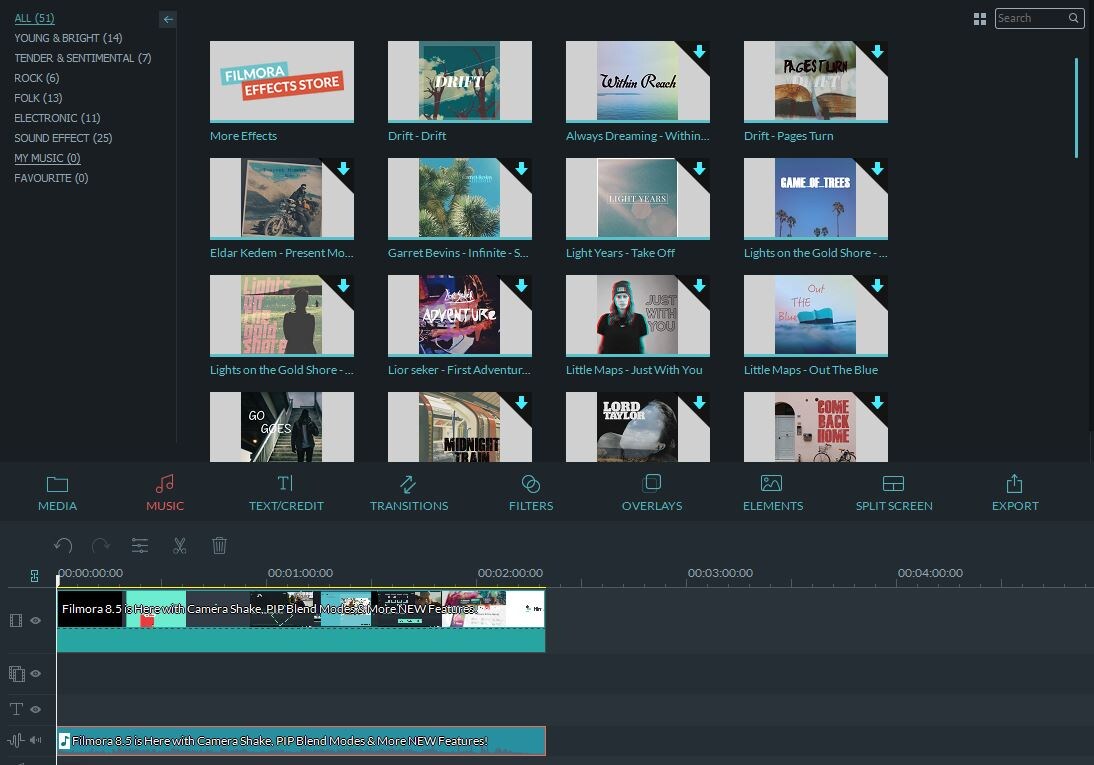
Task: Select the Music tab
Action: (x=165, y=493)
